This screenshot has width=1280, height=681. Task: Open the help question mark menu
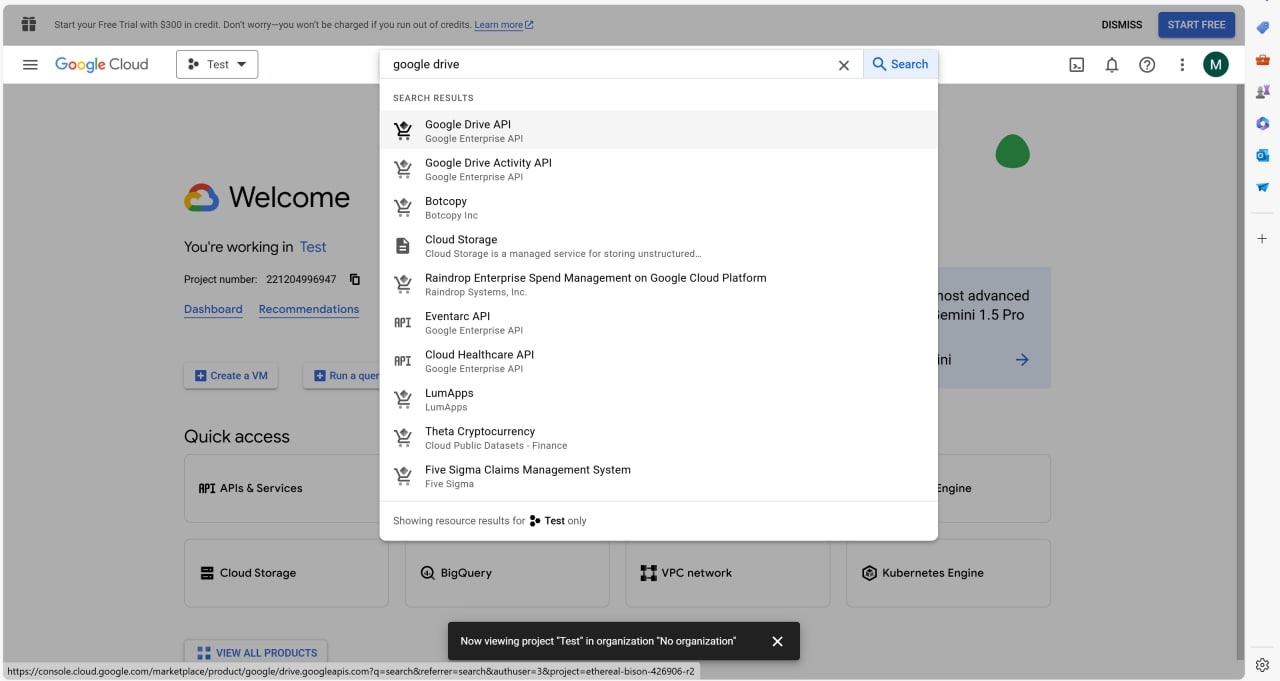[1147, 65]
